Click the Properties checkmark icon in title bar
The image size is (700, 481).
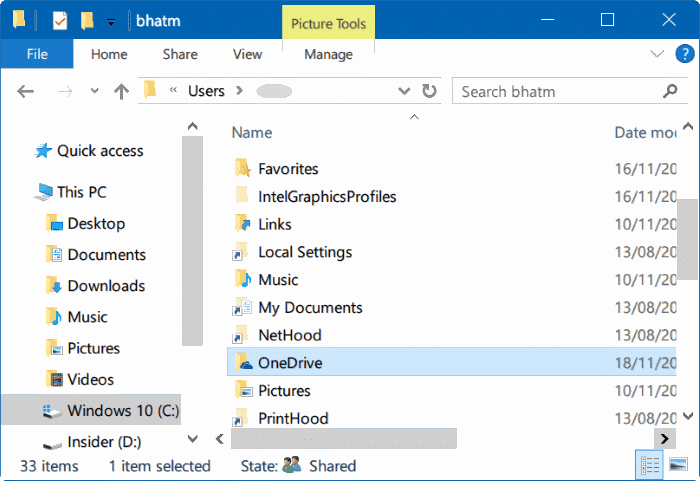pyautogui.click(x=60, y=21)
